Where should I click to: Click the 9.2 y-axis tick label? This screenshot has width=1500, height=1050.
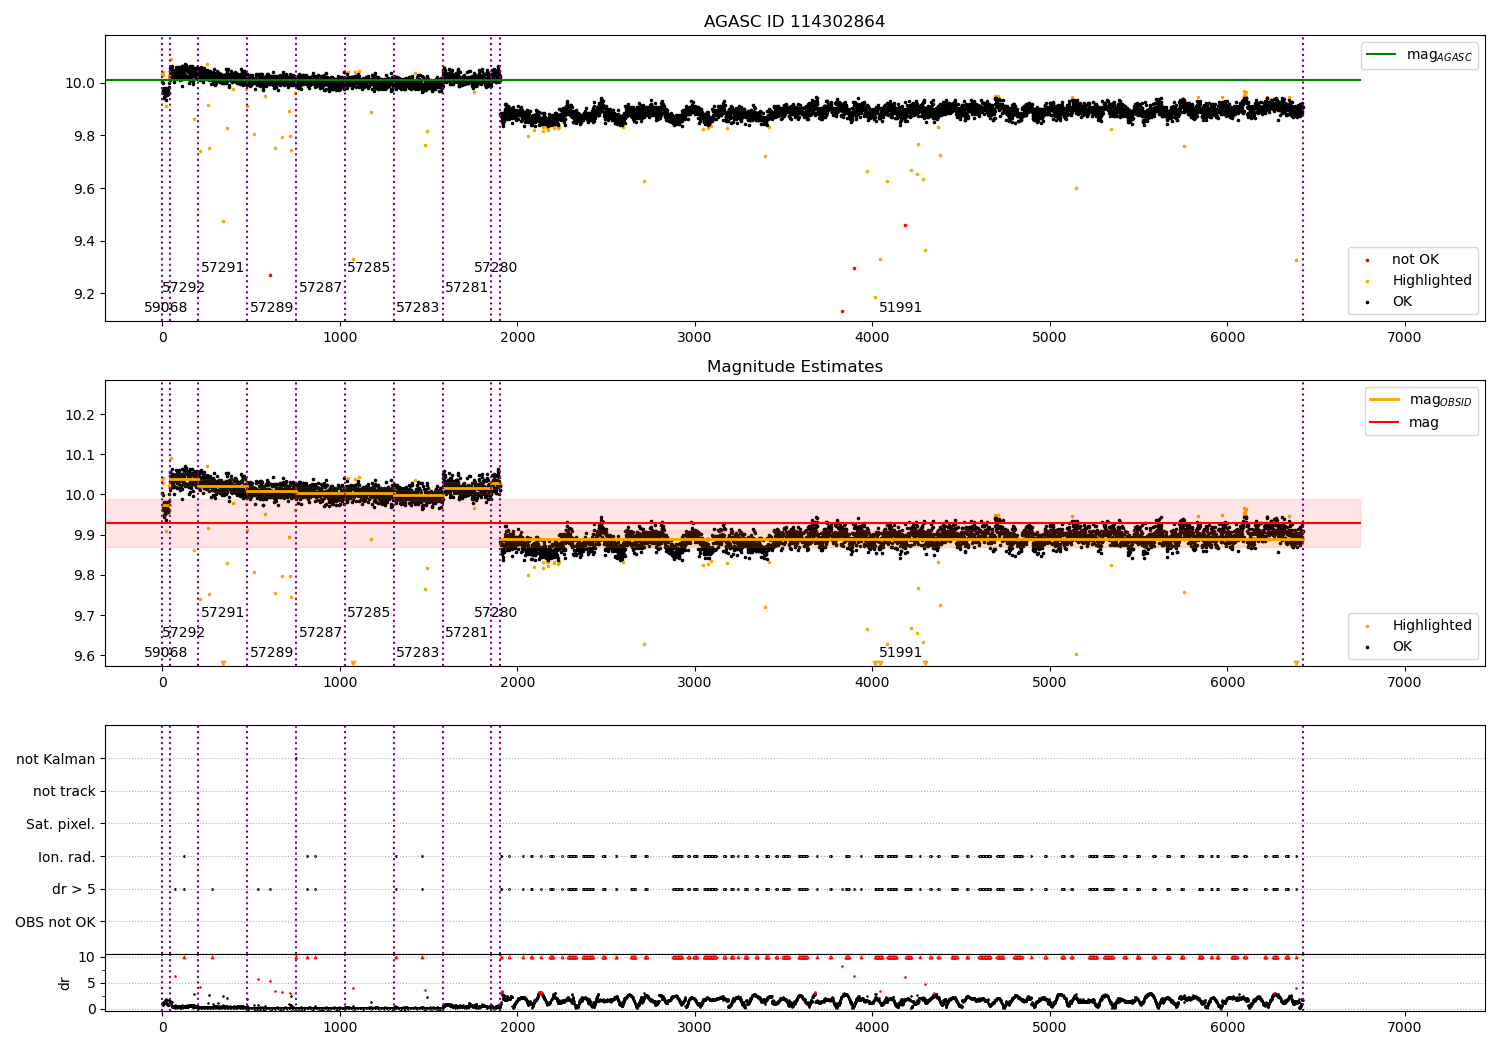click(x=83, y=294)
